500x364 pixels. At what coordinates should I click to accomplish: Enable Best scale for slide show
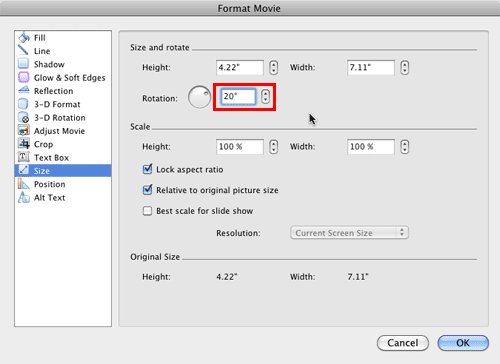tap(147, 211)
